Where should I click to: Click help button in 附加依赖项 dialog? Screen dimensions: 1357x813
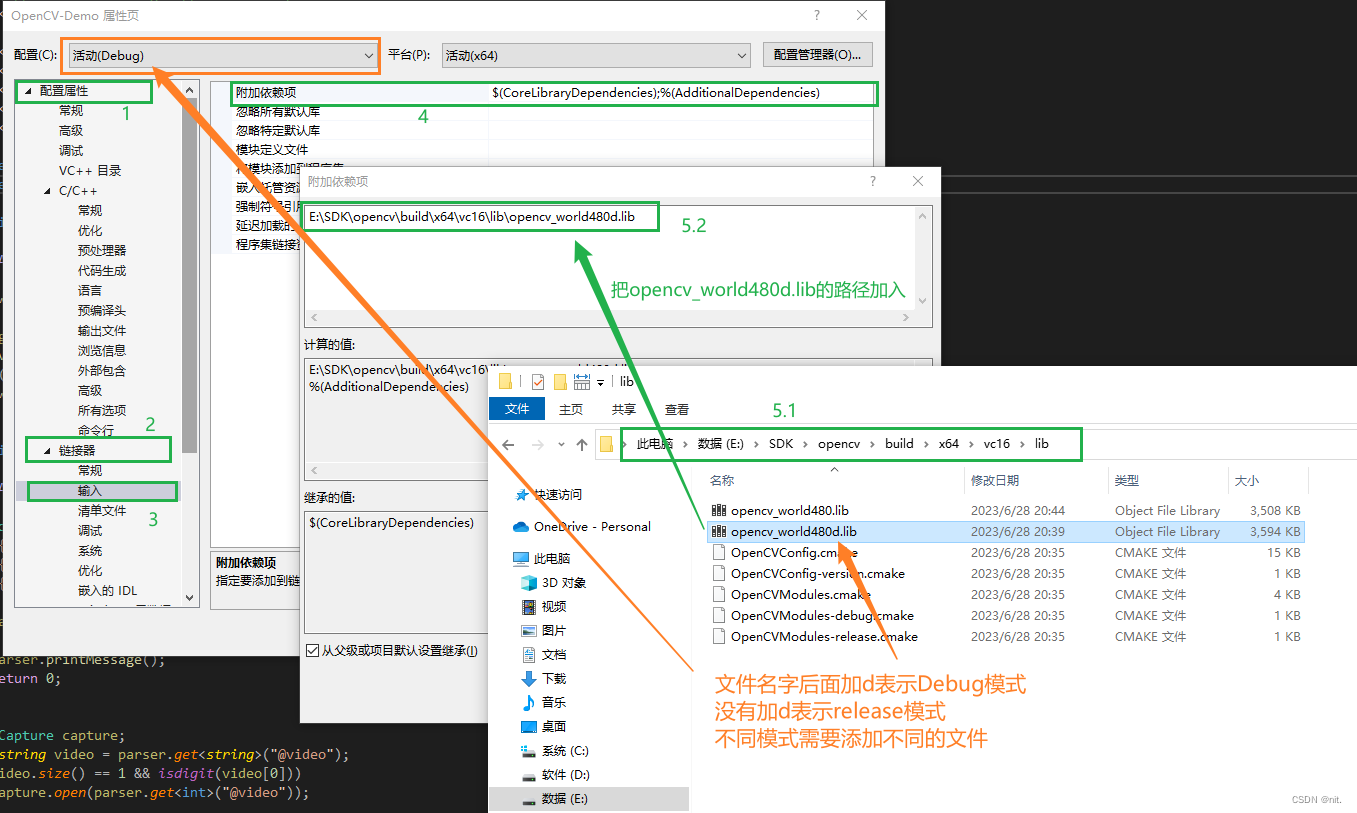(x=873, y=181)
